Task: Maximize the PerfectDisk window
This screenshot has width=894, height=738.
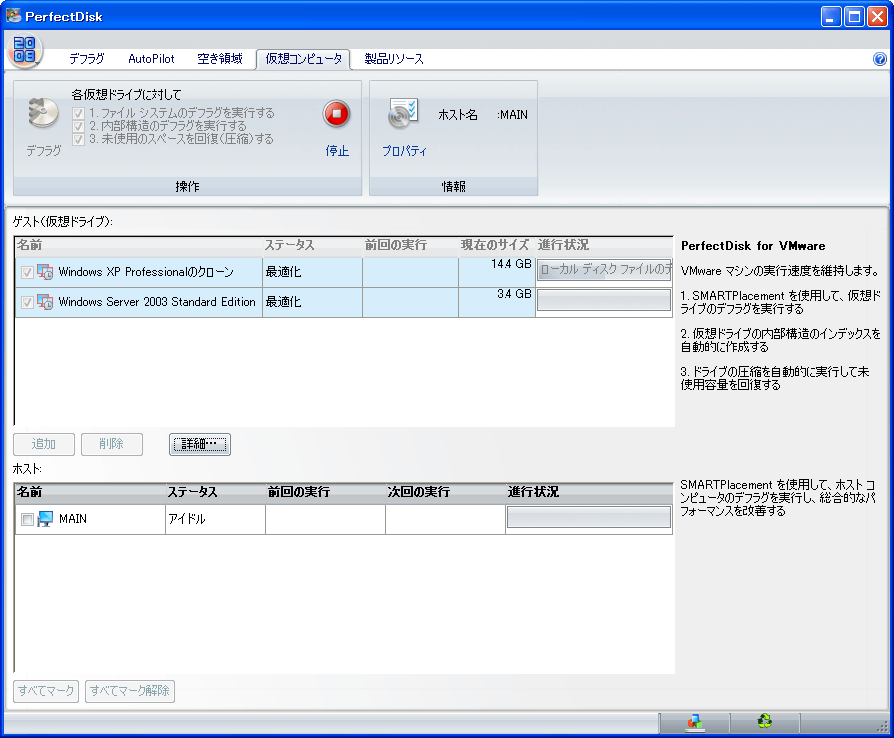Action: pos(854,17)
